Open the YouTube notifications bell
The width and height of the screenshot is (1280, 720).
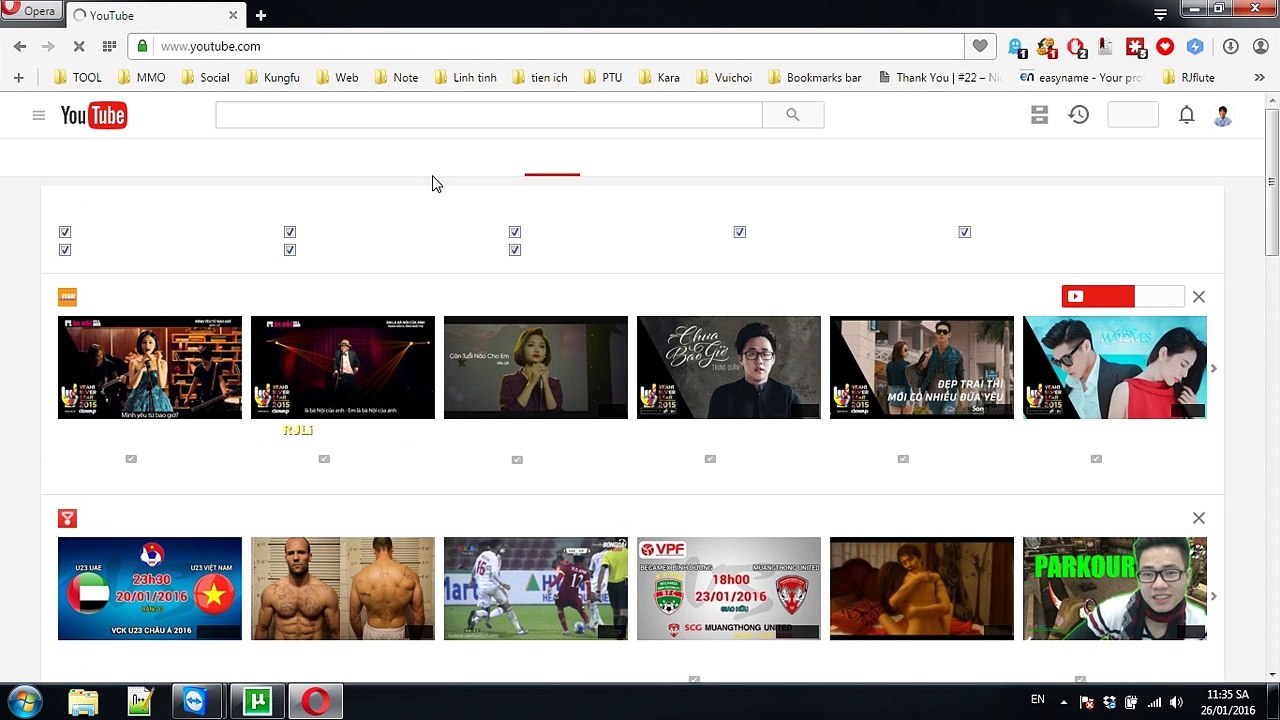tap(1186, 115)
